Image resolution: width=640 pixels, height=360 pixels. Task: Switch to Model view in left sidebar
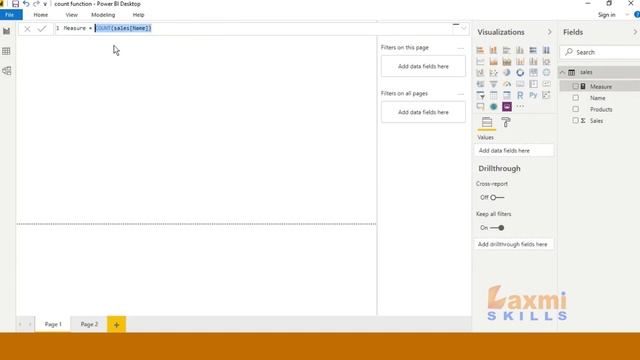pos(7,71)
